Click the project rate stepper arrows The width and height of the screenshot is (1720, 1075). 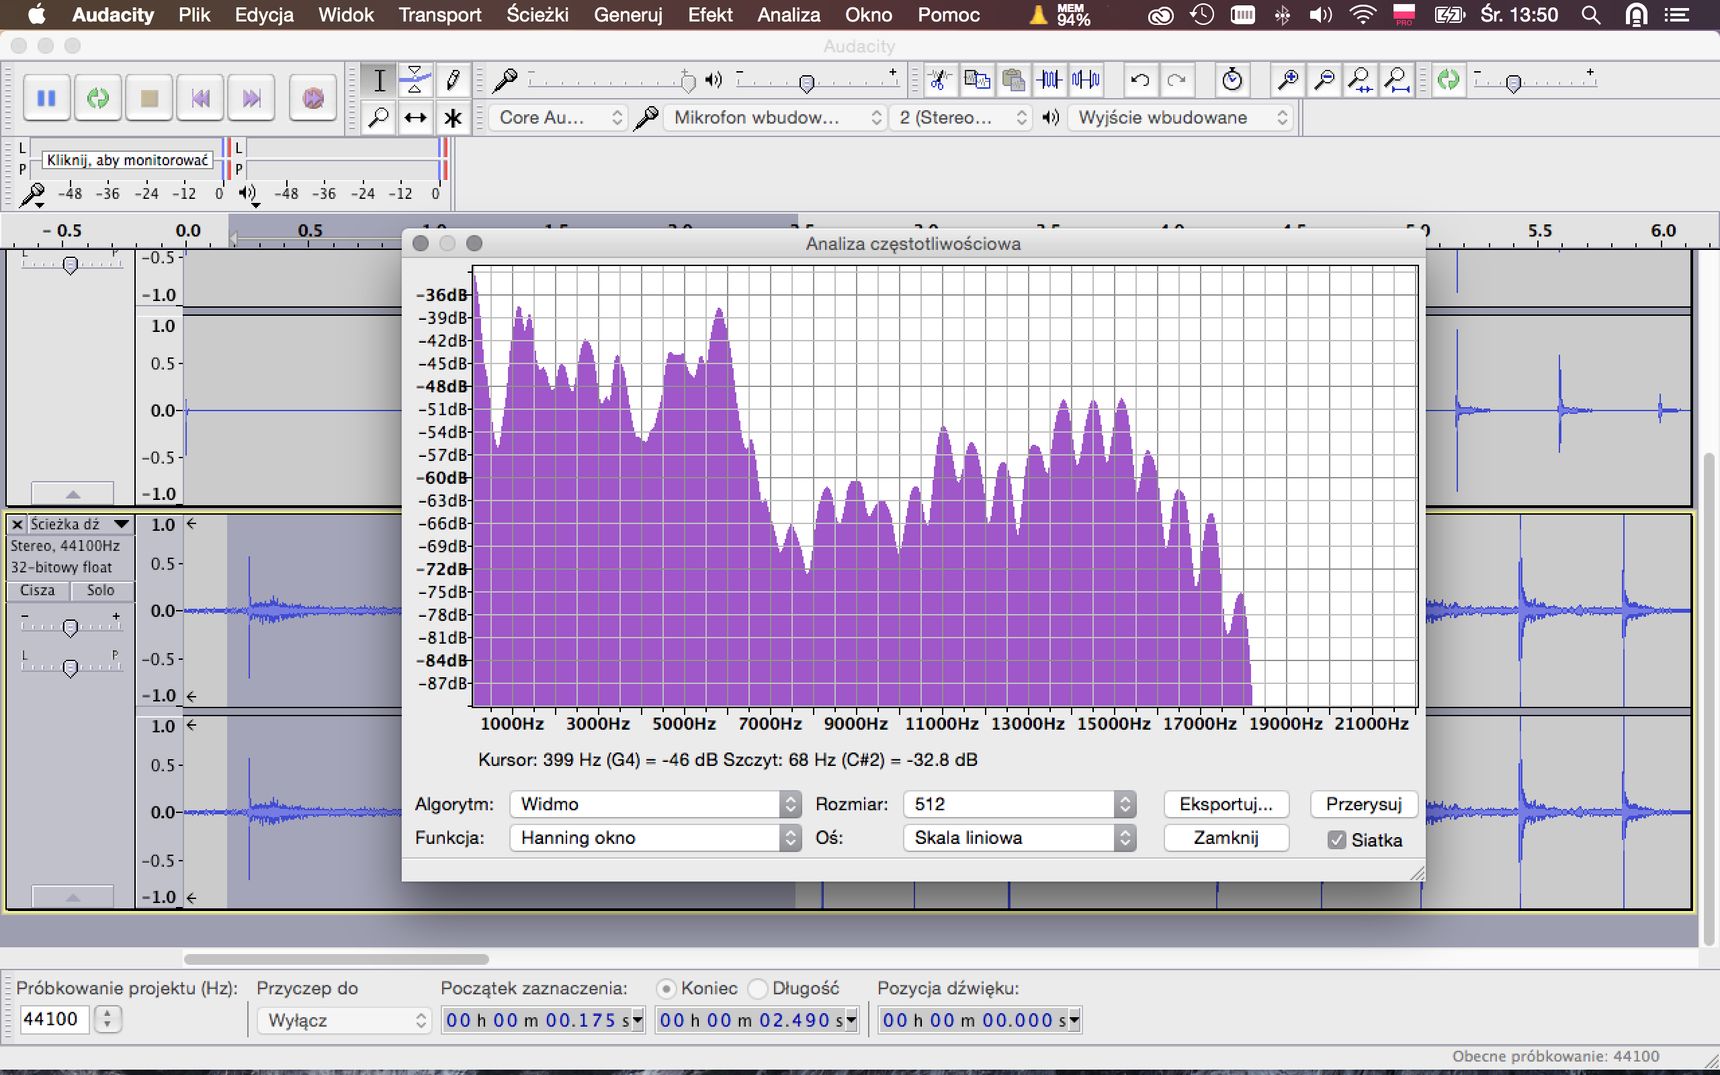pyautogui.click(x=107, y=1020)
